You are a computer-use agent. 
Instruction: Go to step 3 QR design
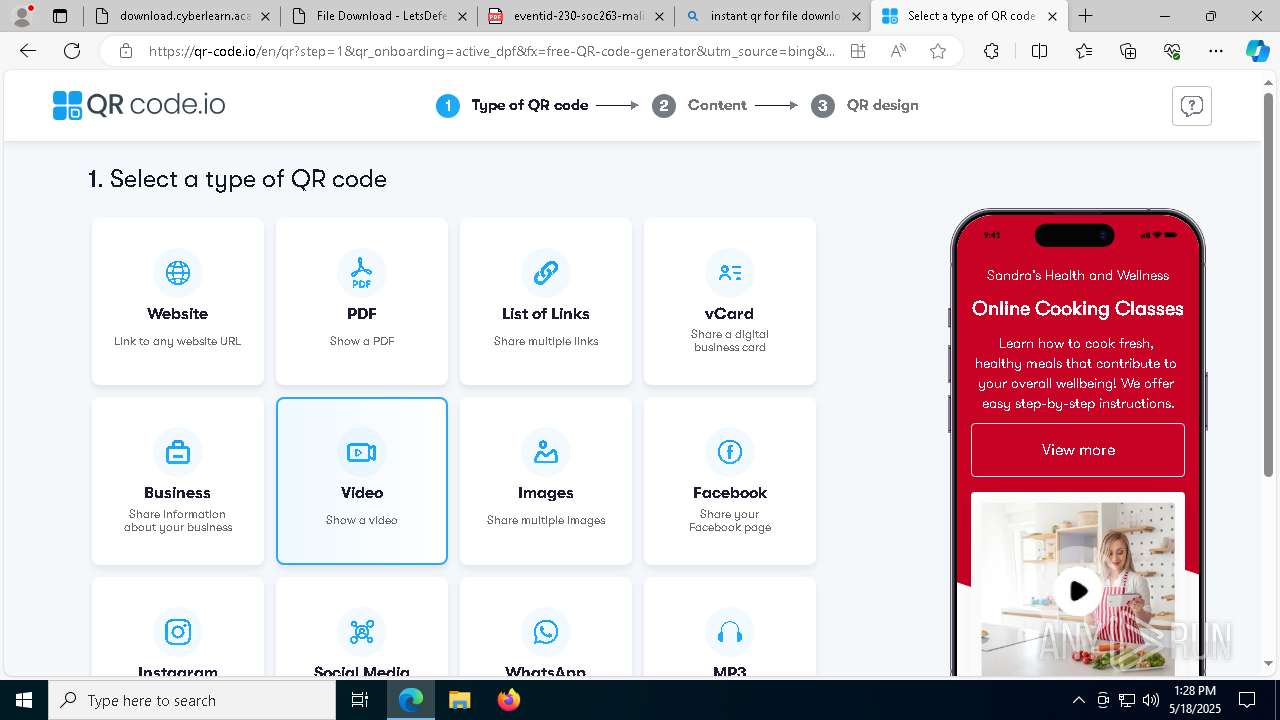tap(865, 105)
